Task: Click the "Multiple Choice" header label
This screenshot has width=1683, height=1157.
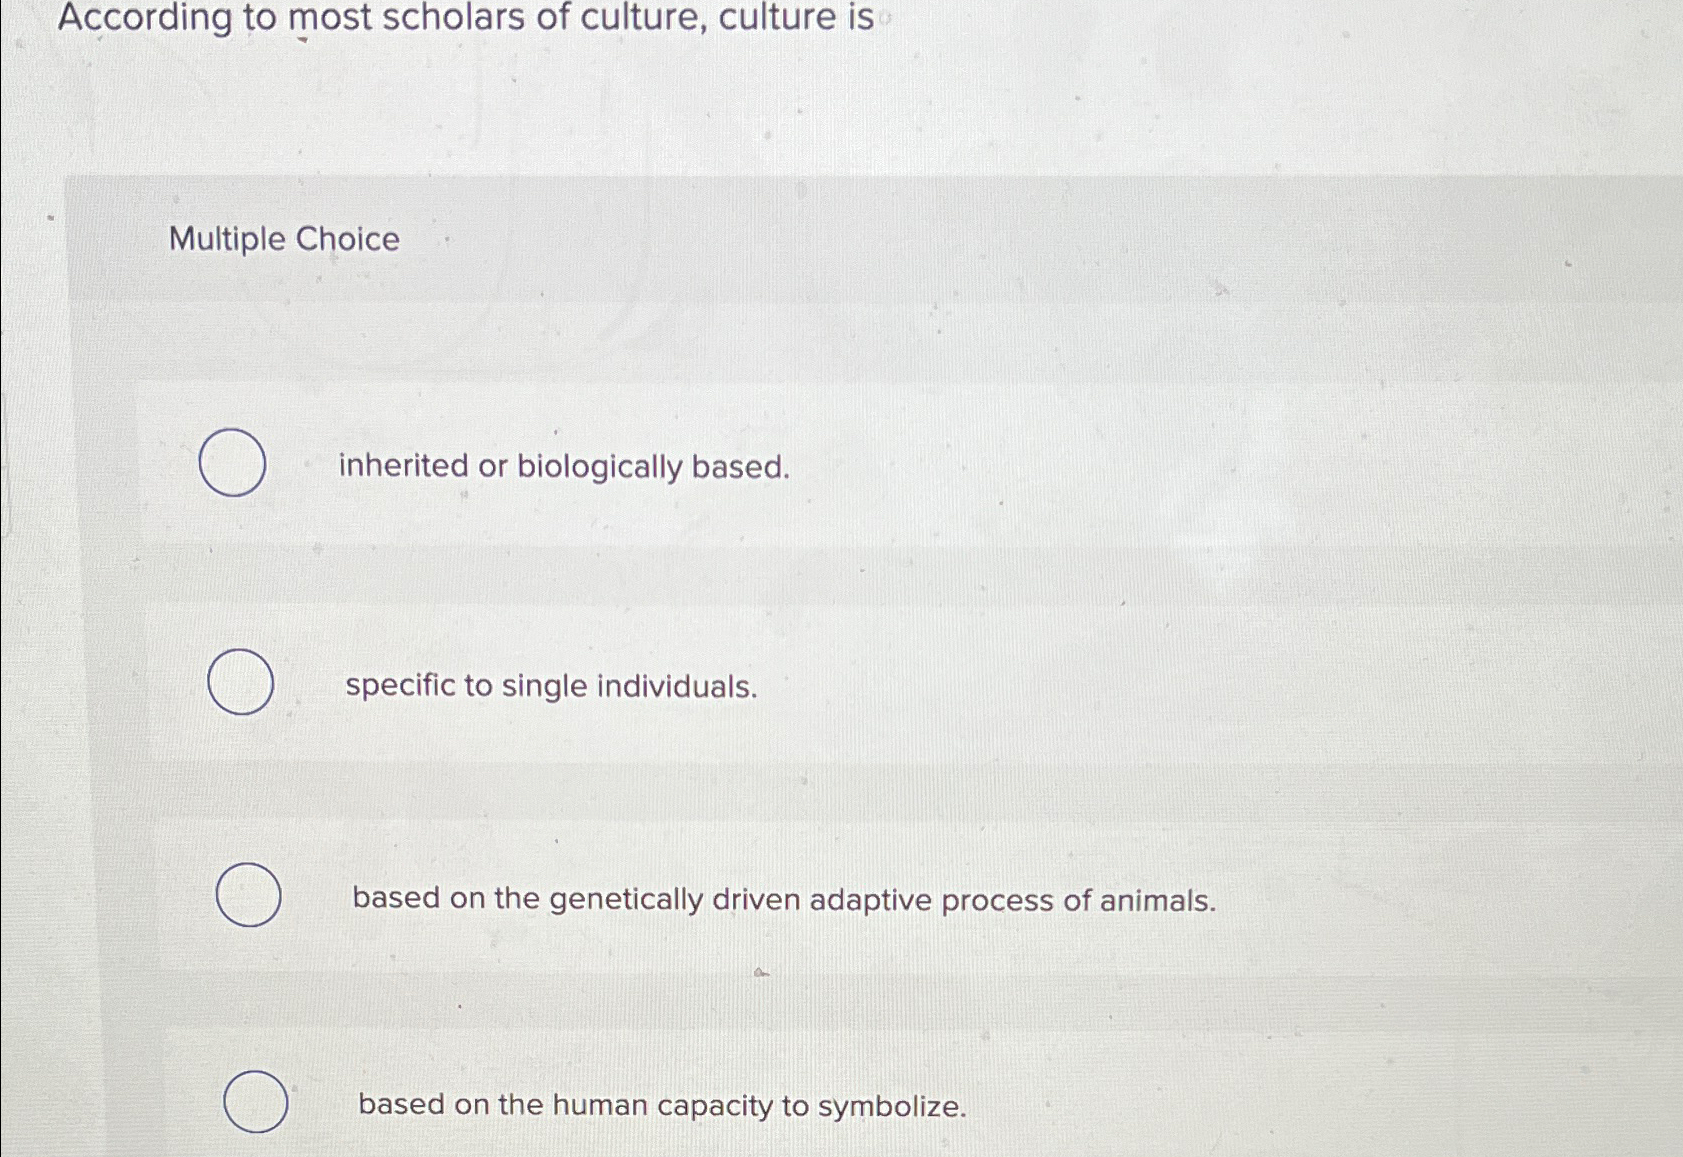Action: pyautogui.click(x=285, y=240)
